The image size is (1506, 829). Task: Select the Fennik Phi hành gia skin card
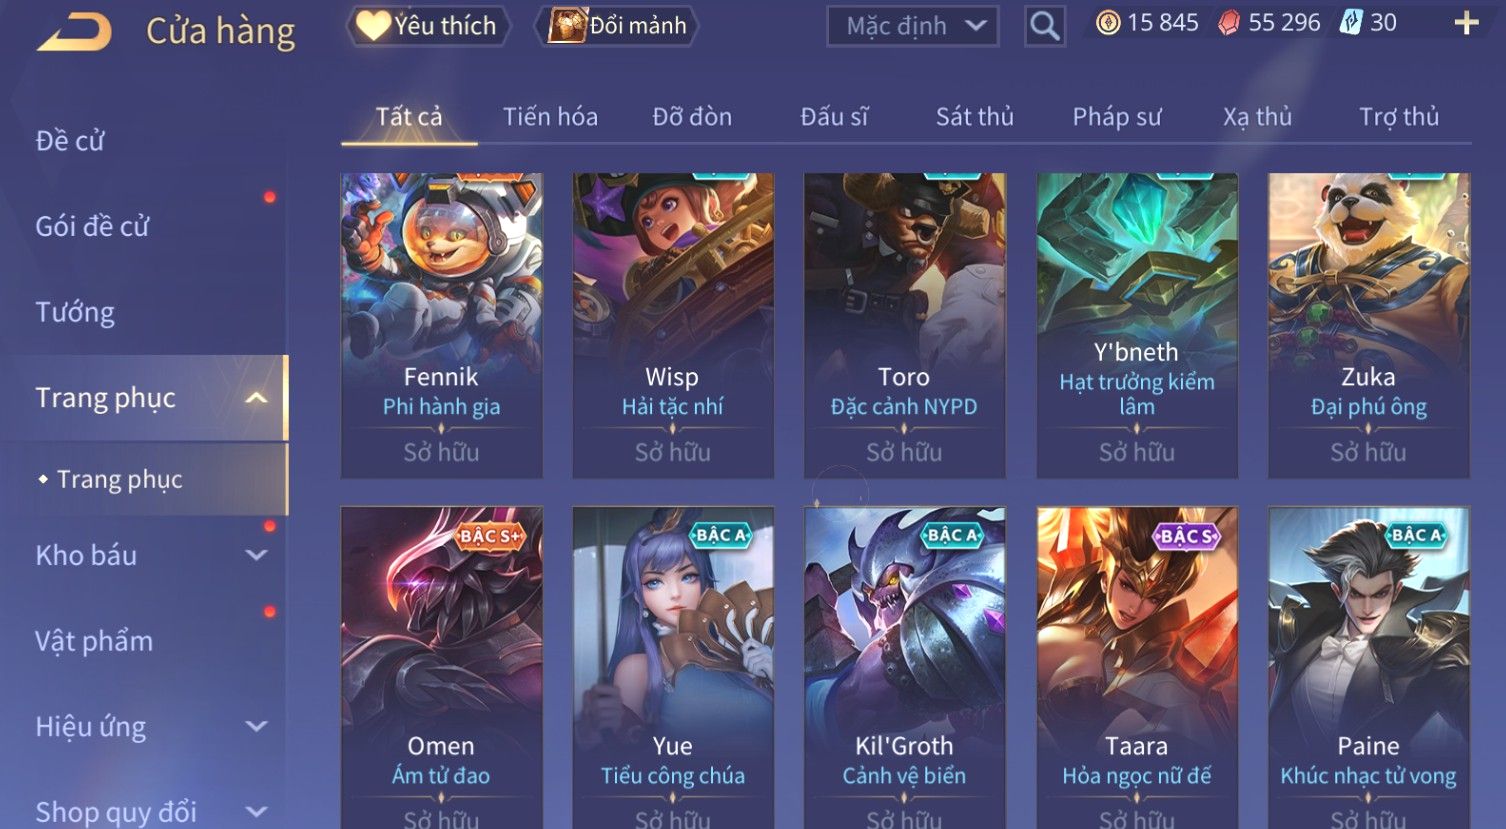tap(442, 325)
